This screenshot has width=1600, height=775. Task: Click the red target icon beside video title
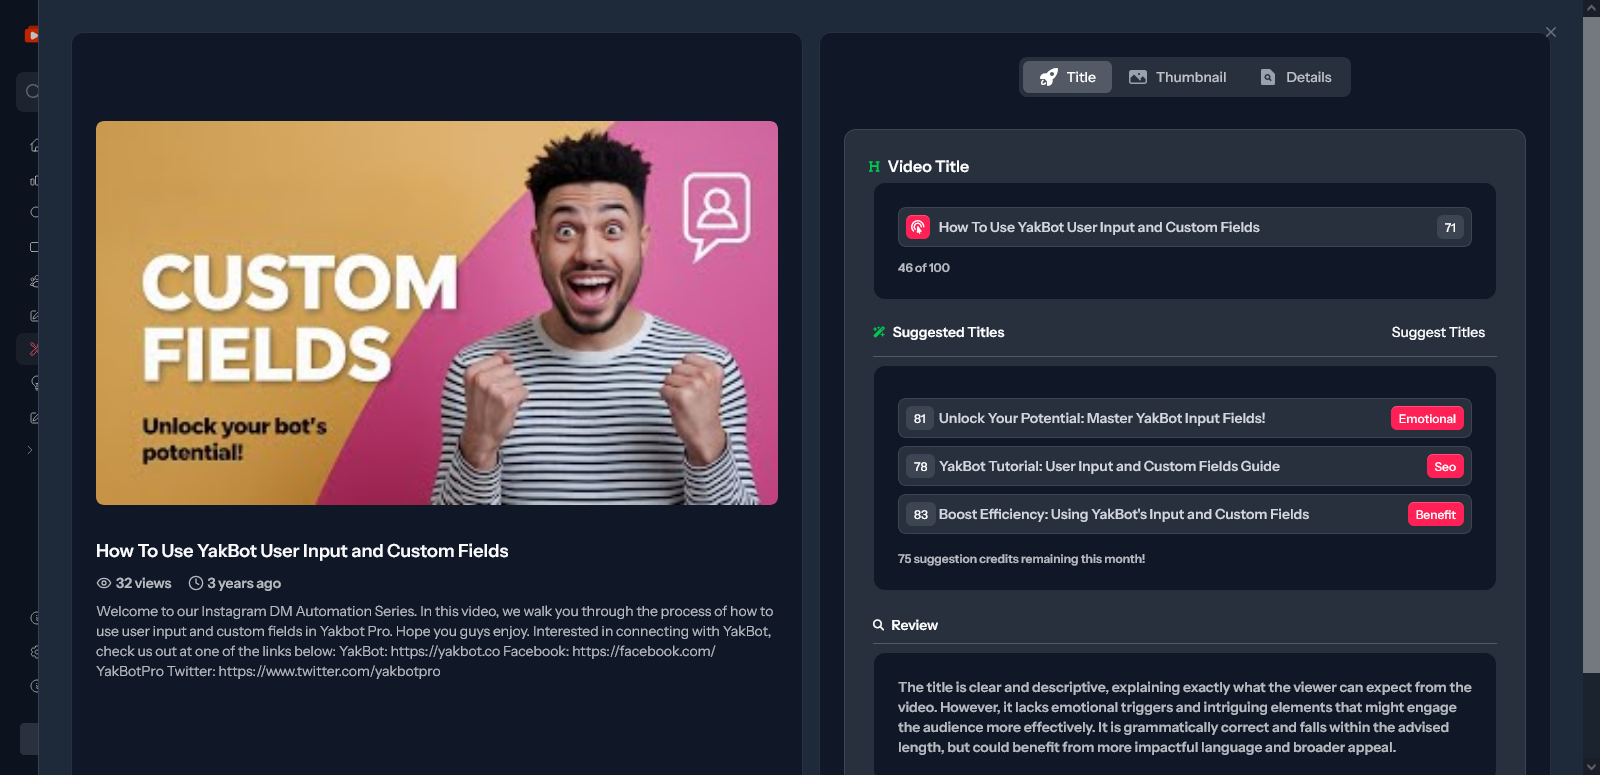click(918, 227)
